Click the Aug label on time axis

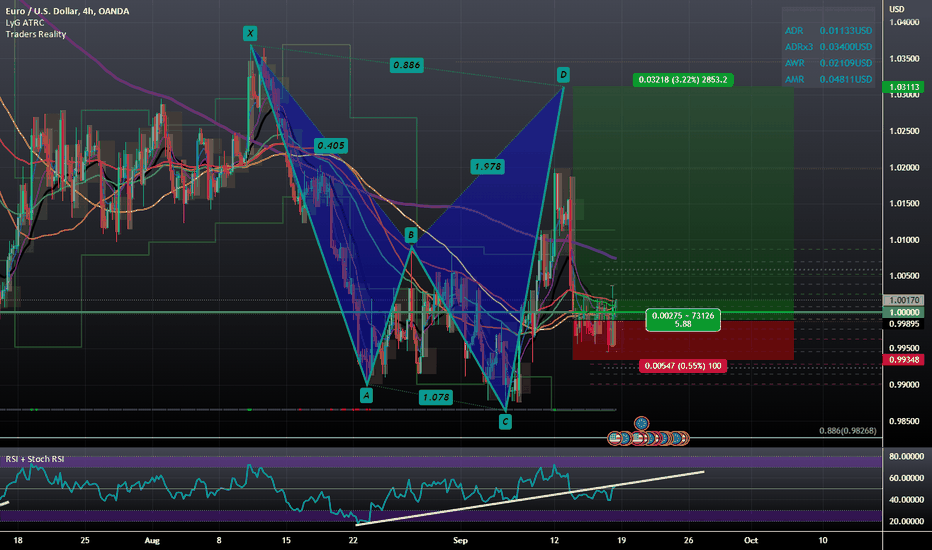[x=152, y=540]
